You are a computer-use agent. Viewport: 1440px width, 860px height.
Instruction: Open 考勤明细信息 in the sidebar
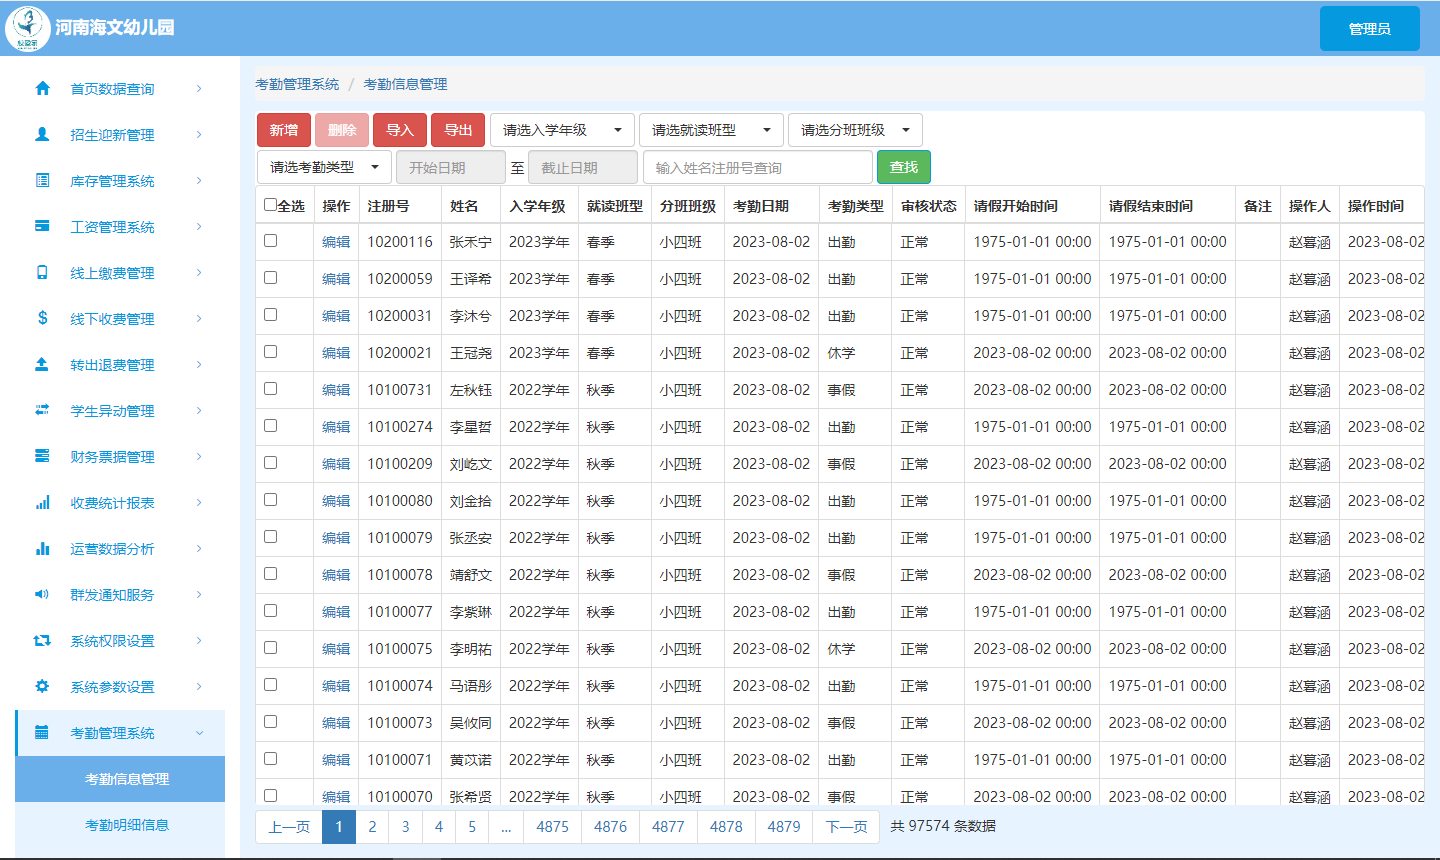point(127,825)
